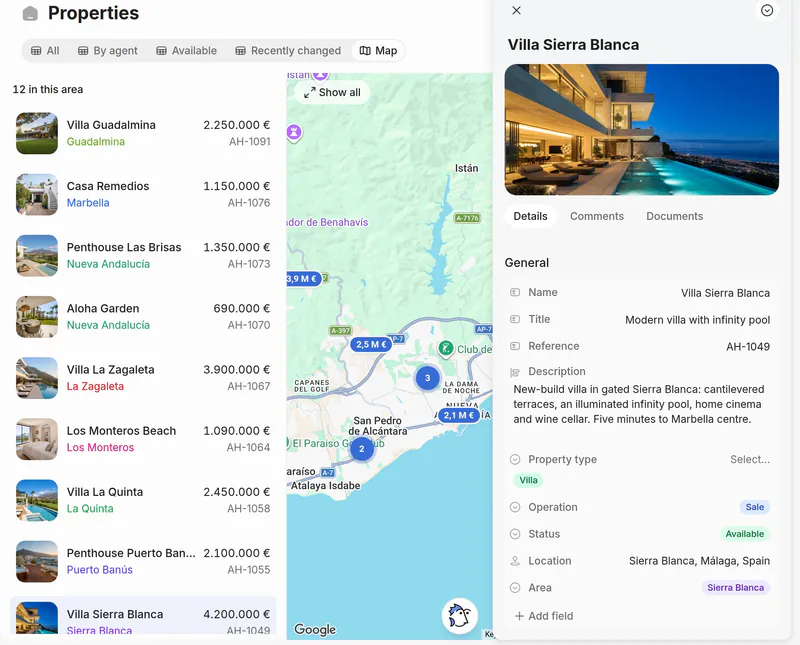Click the Guadalmina area label
Screen dimensions: 800x645
(96, 142)
